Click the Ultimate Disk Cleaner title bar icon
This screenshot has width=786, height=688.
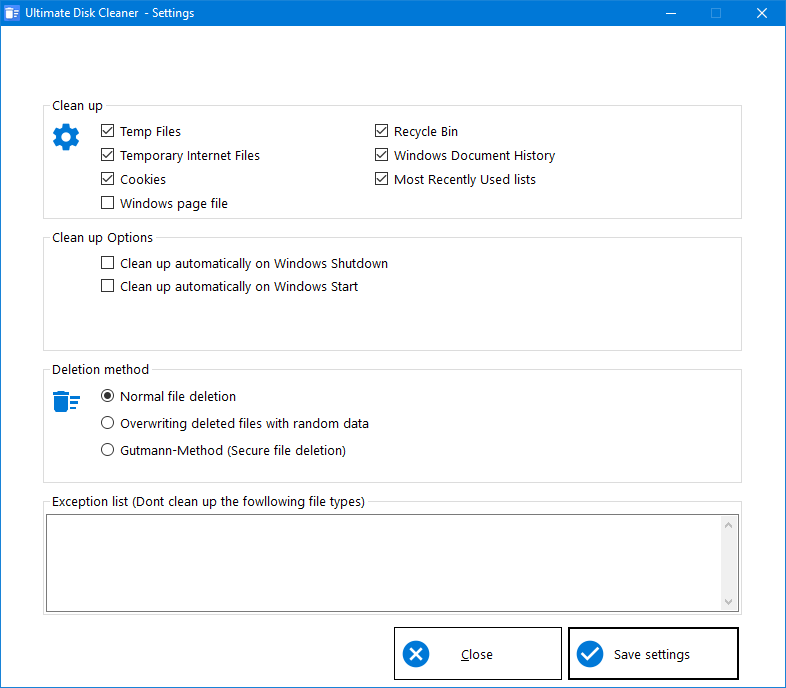pyautogui.click(x=12, y=13)
